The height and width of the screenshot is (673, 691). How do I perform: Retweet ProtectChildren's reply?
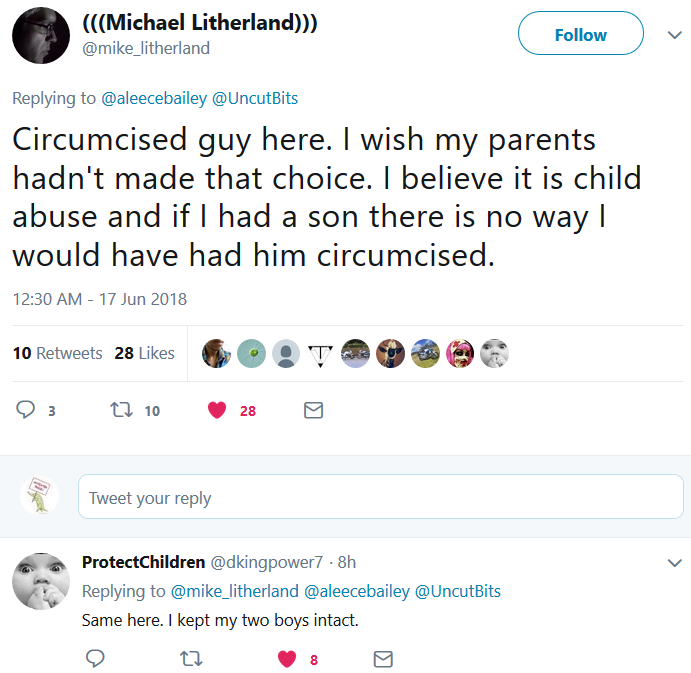(x=189, y=659)
